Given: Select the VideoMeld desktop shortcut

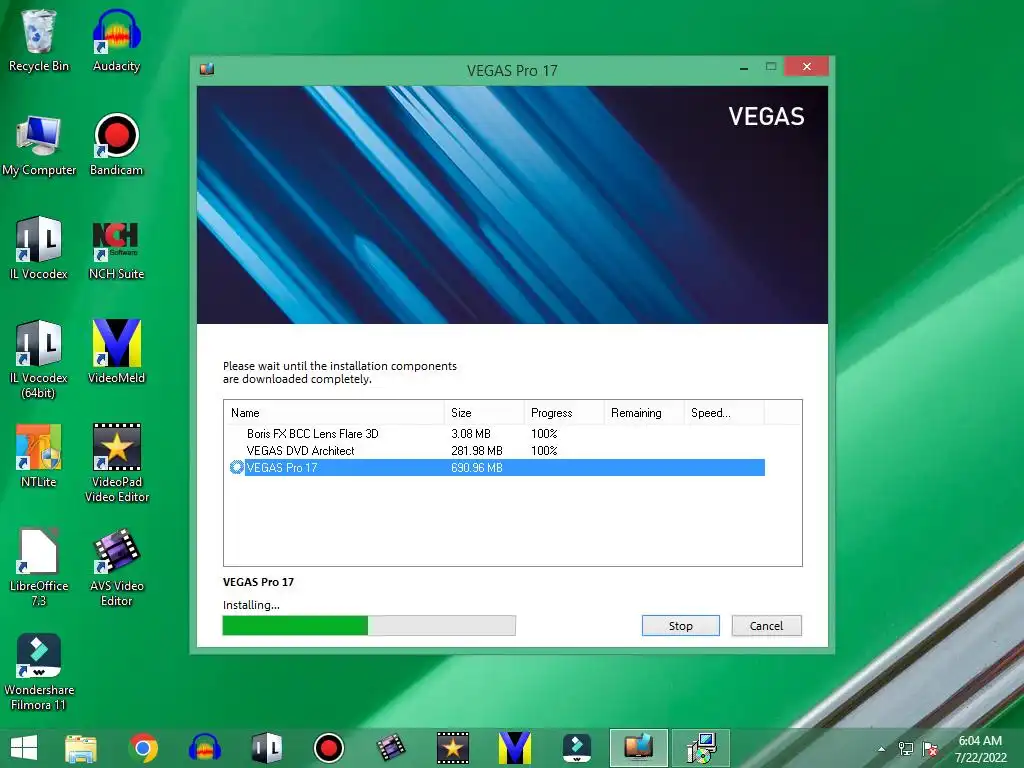Looking at the screenshot, I should coord(116,353).
